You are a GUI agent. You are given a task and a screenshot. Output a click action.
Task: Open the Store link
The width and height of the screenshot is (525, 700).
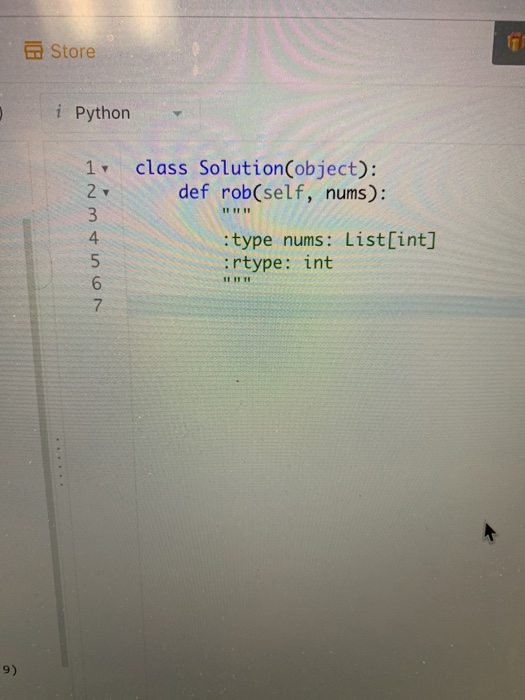point(60,50)
